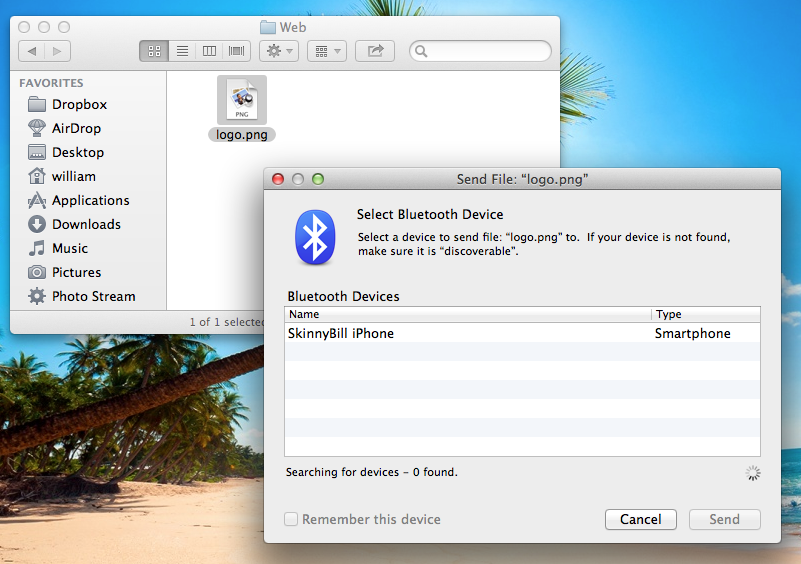Click the Bluetooth logo icon

click(x=315, y=237)
